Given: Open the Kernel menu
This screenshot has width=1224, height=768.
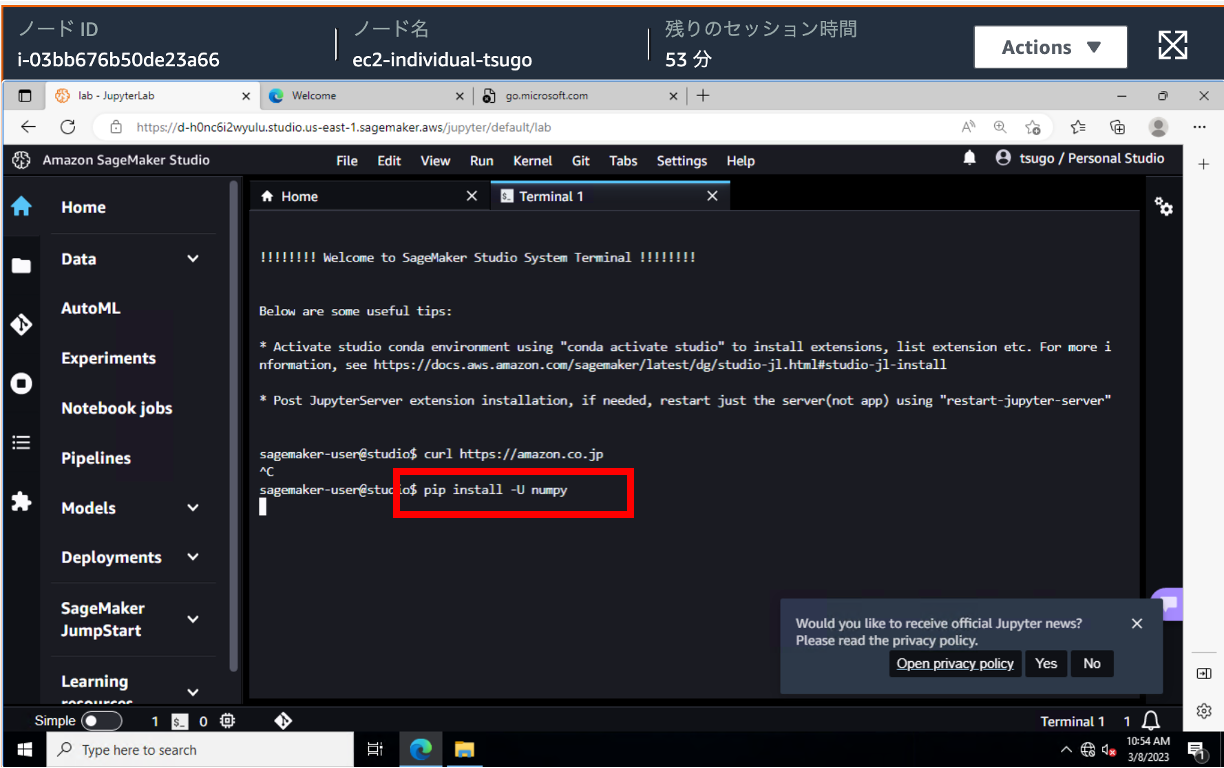Looking at the screenshot, I should 532,160.
